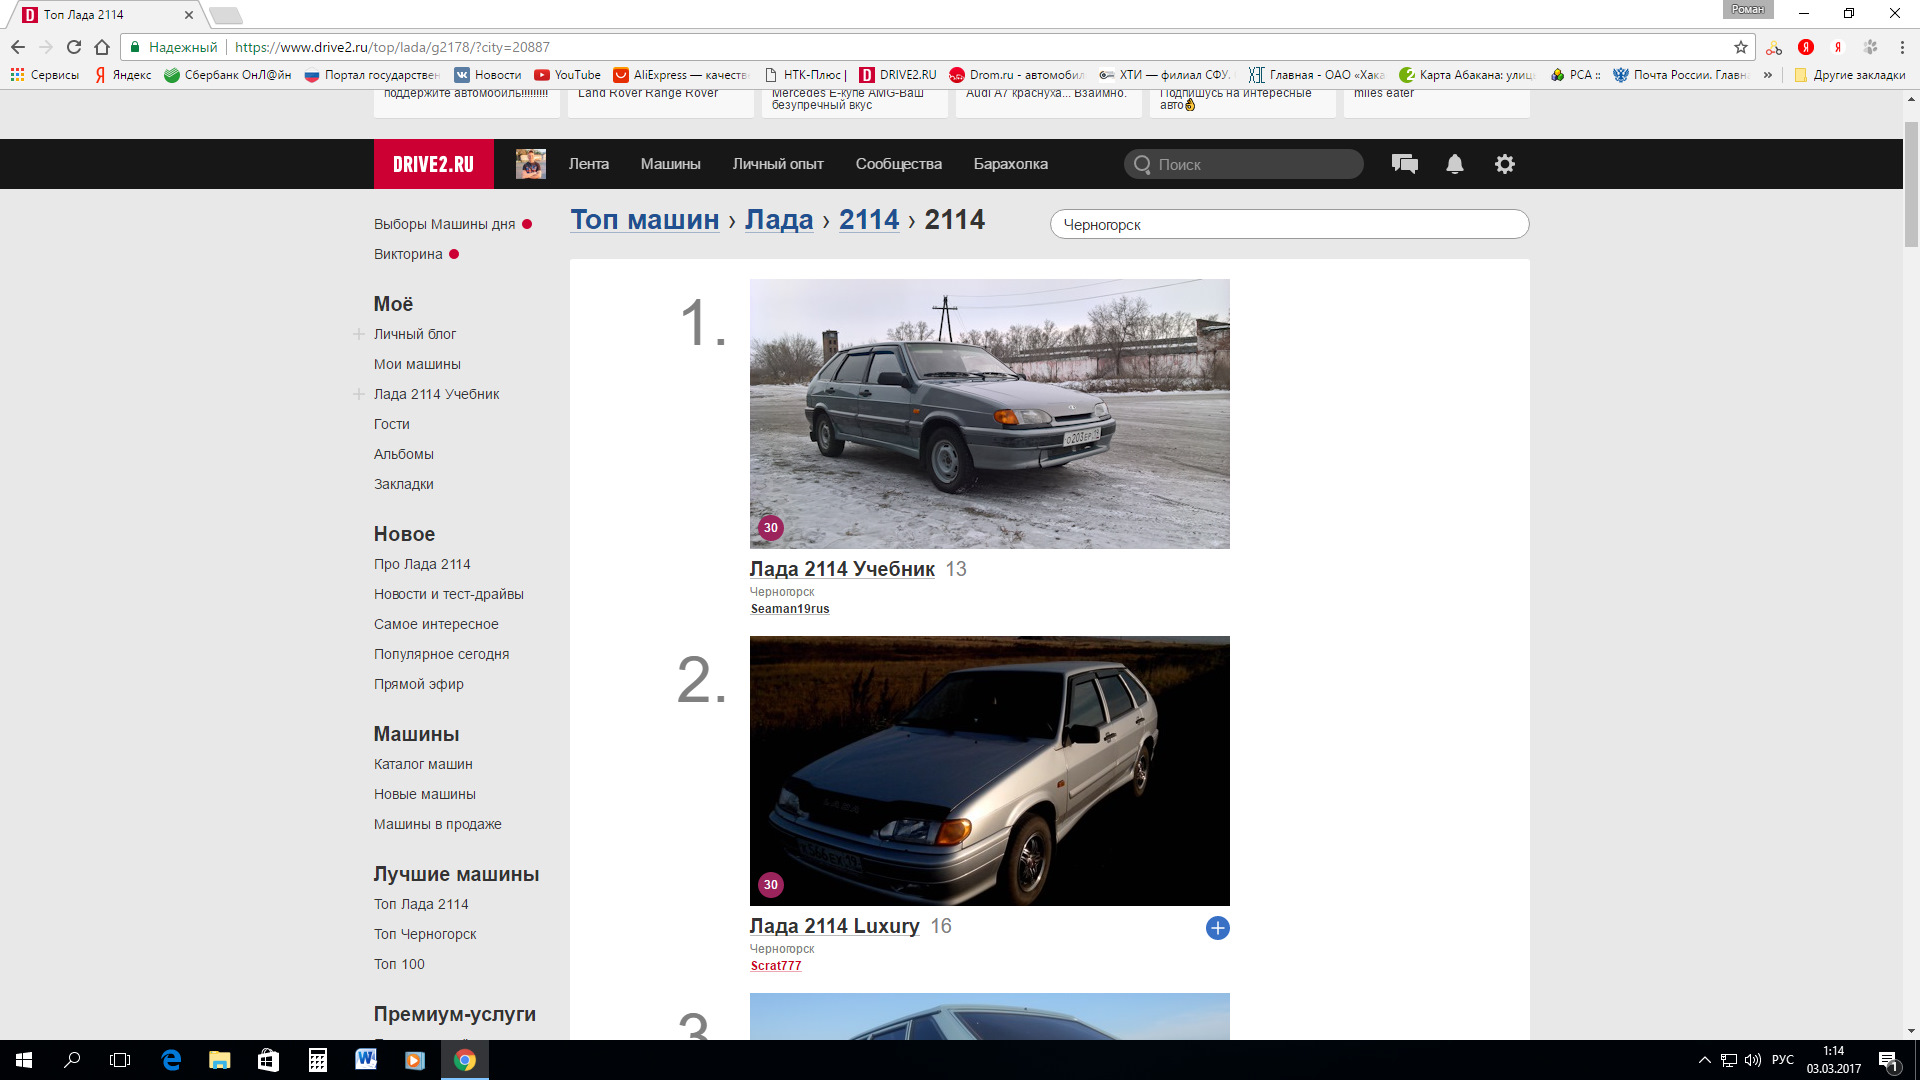1920x1080 pixels.
Task: Open Выборы Машины дня in the sidebar
Action: (x=445, y=224)
